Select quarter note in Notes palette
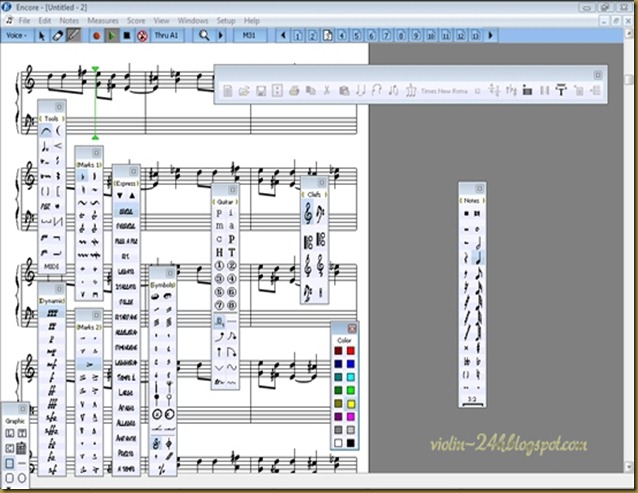This screenshot has height=493, width=638. point(479,258)
